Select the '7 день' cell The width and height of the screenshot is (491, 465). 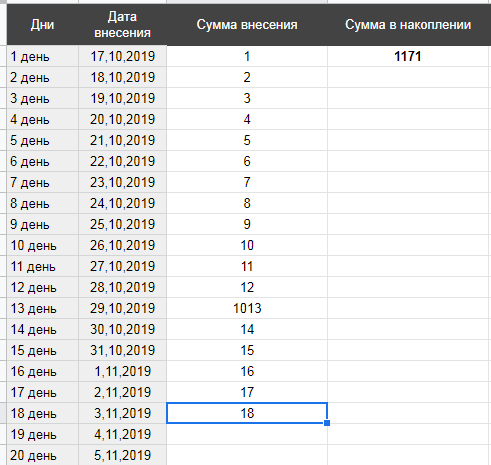tap(42, 182)
